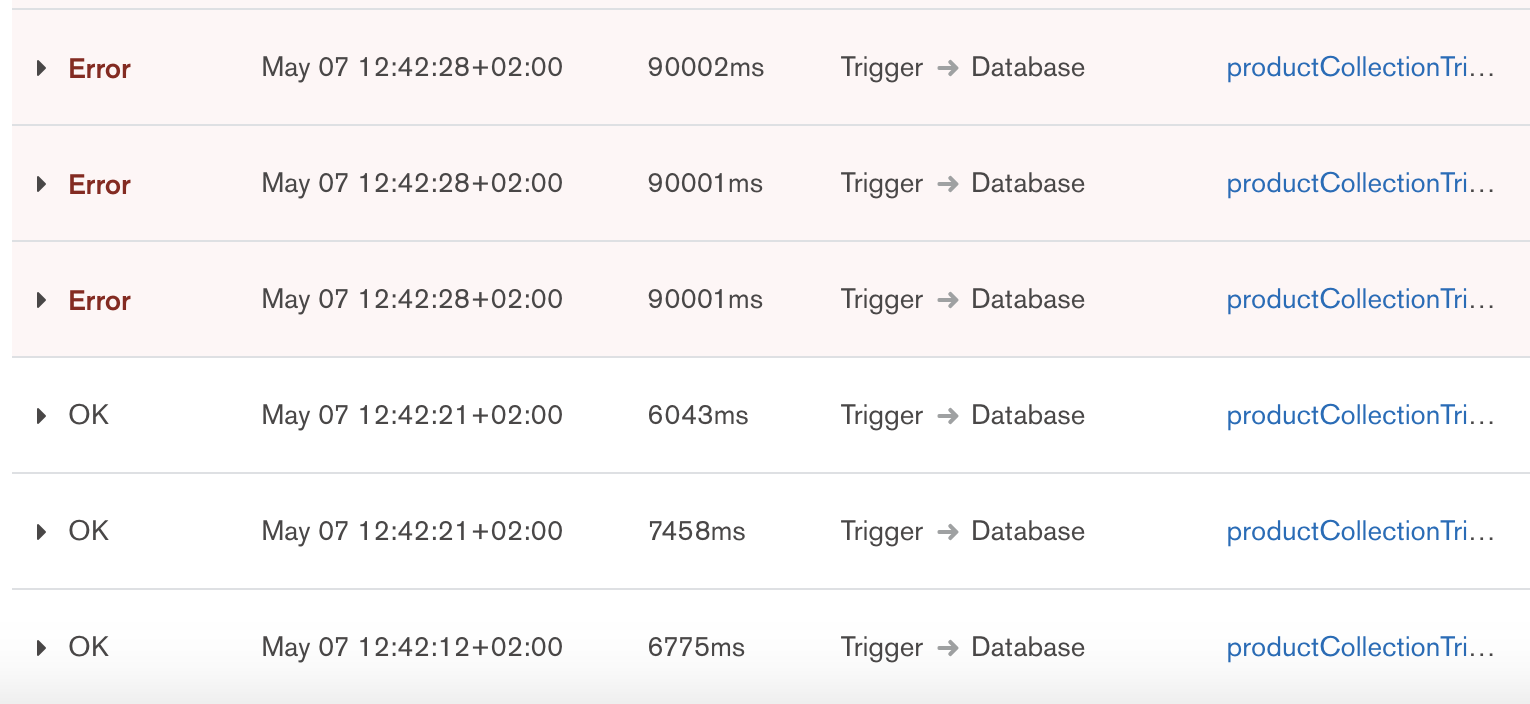
Task: Open productCollectionTri link in the 90002ms row
Action: 1360,68
